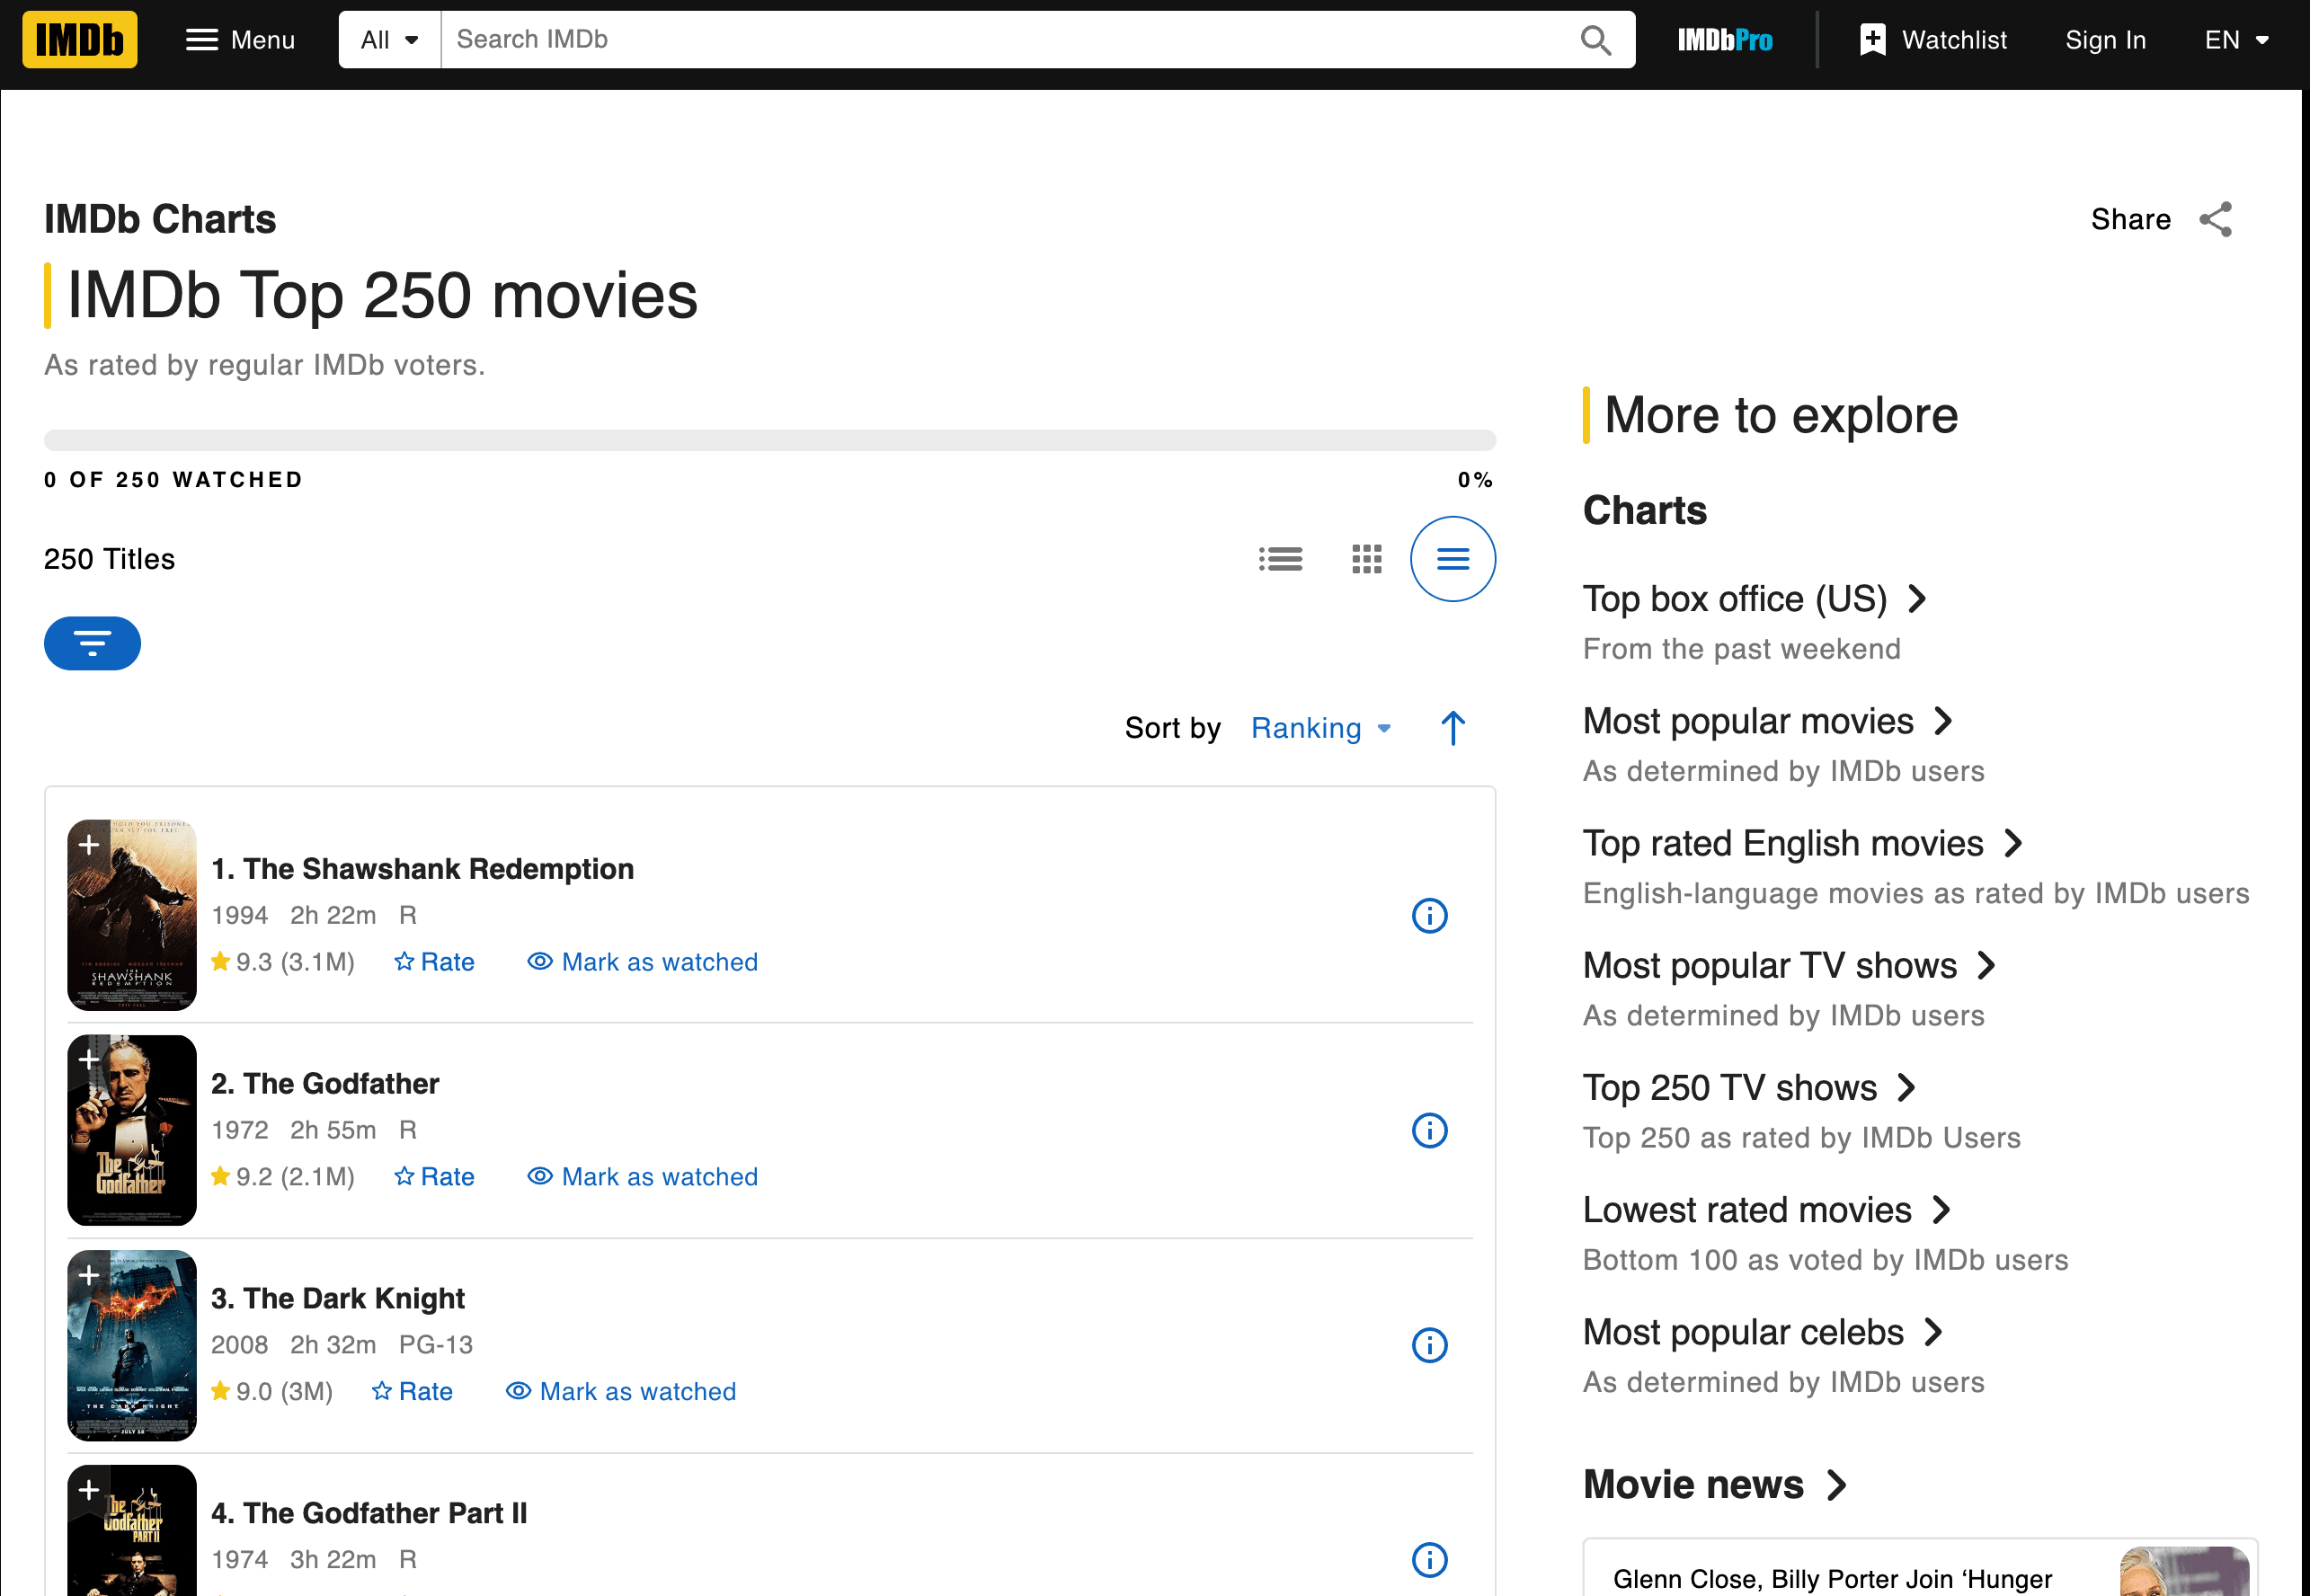Open Lowest rated movies chart
Screen dimensions: 2310x1596
[x=1767, y=1210]
